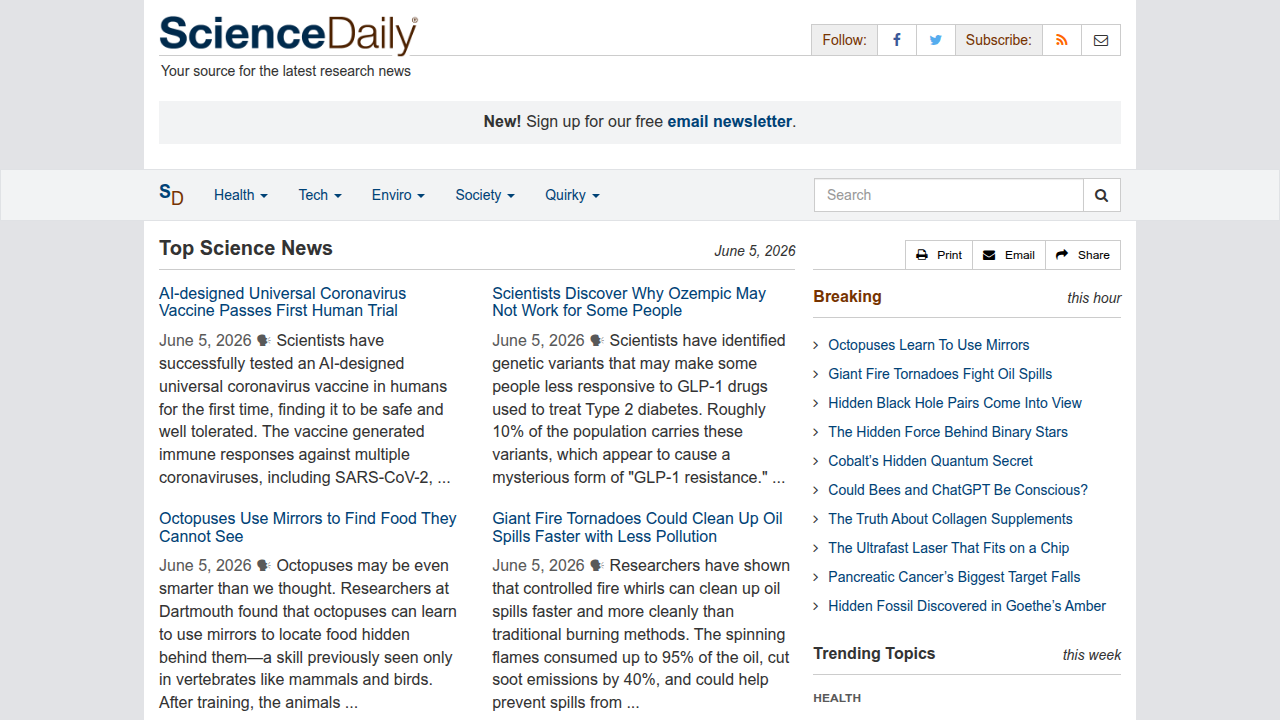Open the ScienceDaily Facebook page icon
The height and width of the screenshot is (720, 1280).
(897, 40)
